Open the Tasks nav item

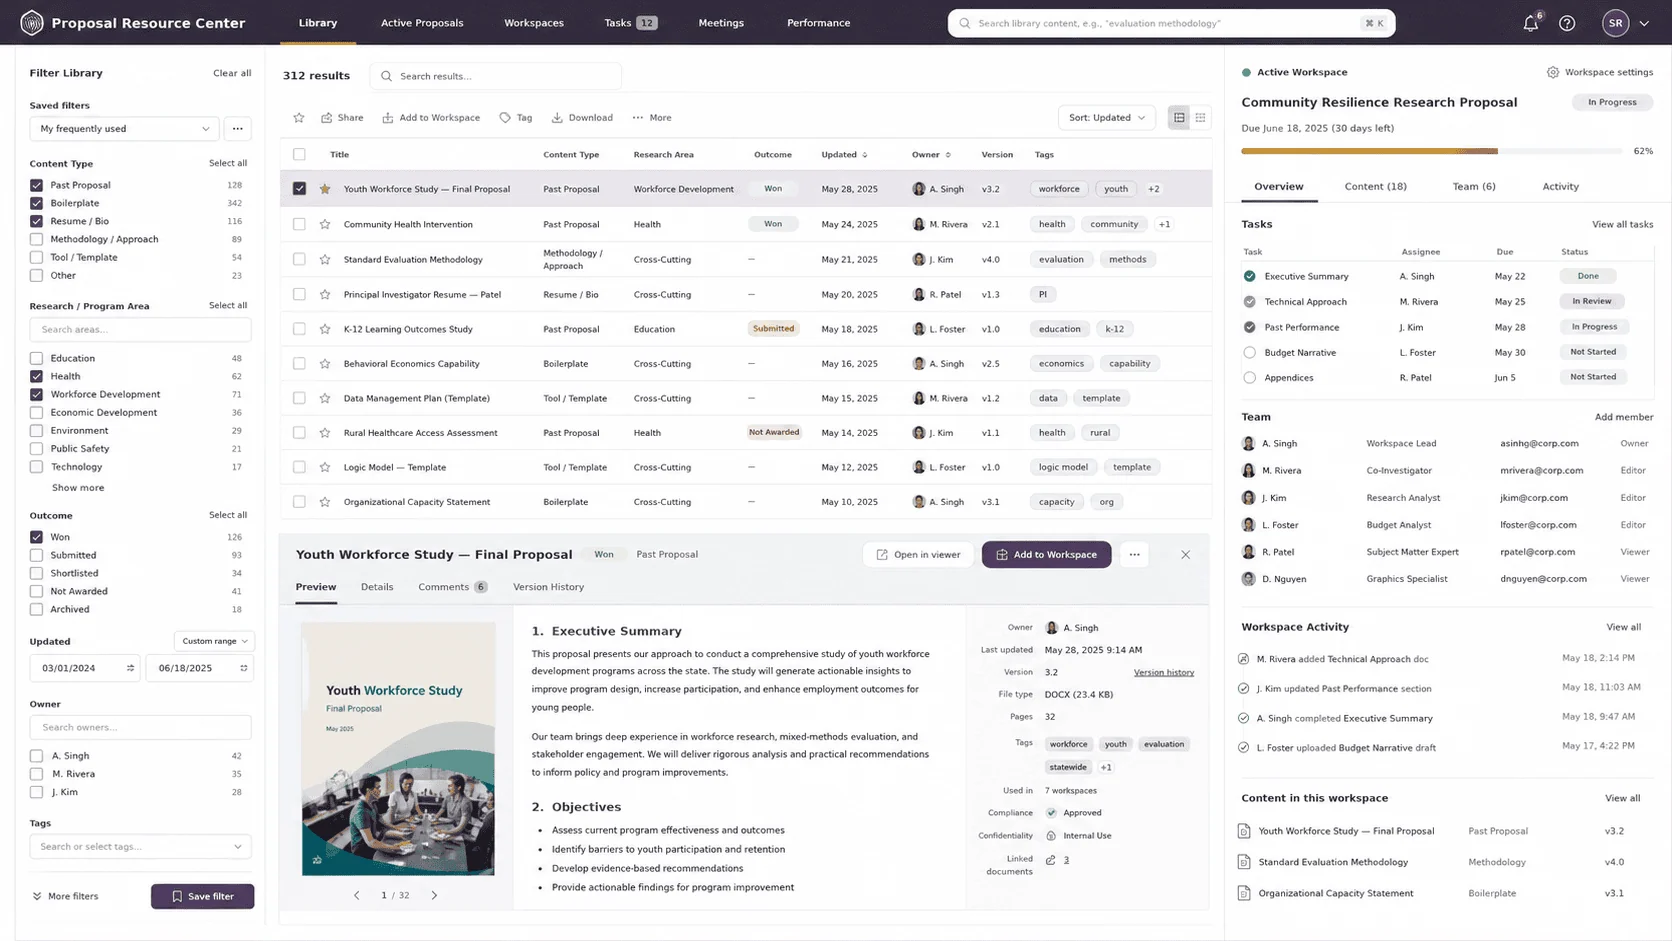click(630, 23)
